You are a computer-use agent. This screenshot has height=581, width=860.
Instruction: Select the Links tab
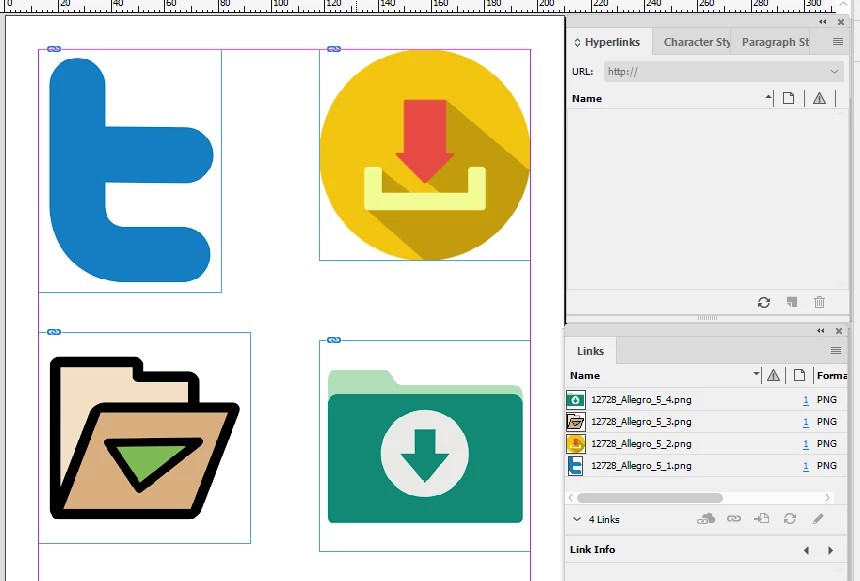click(590, 351)
